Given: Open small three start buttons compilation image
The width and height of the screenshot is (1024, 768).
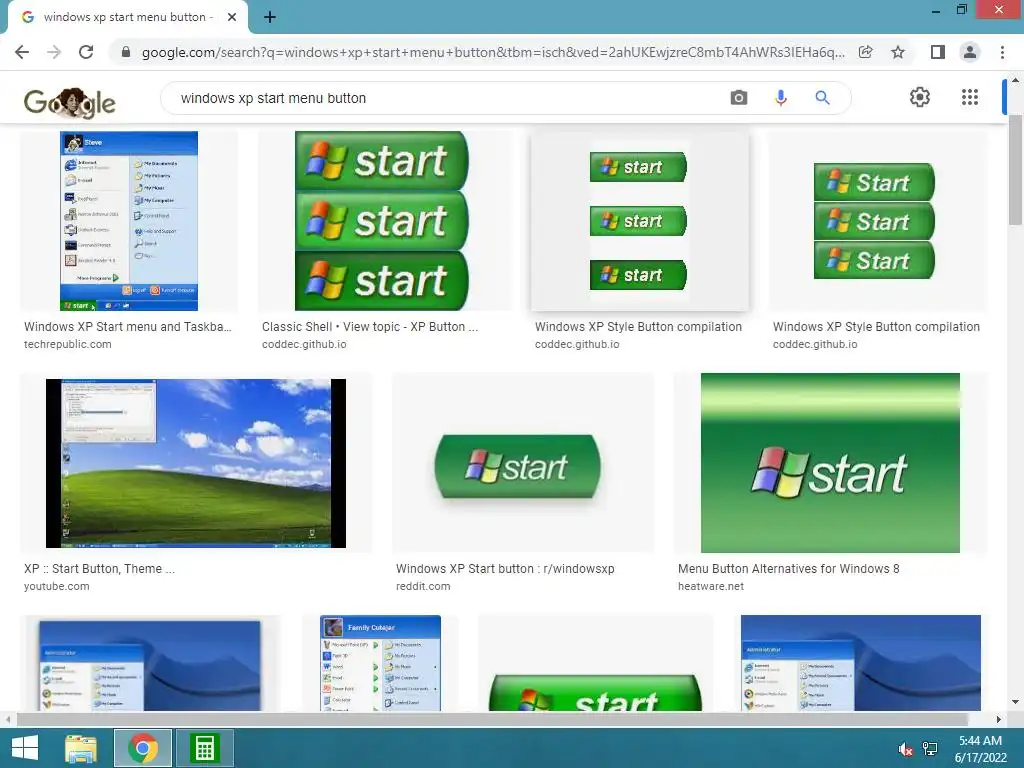Looking at the screenshot, I should click(639, 221).
